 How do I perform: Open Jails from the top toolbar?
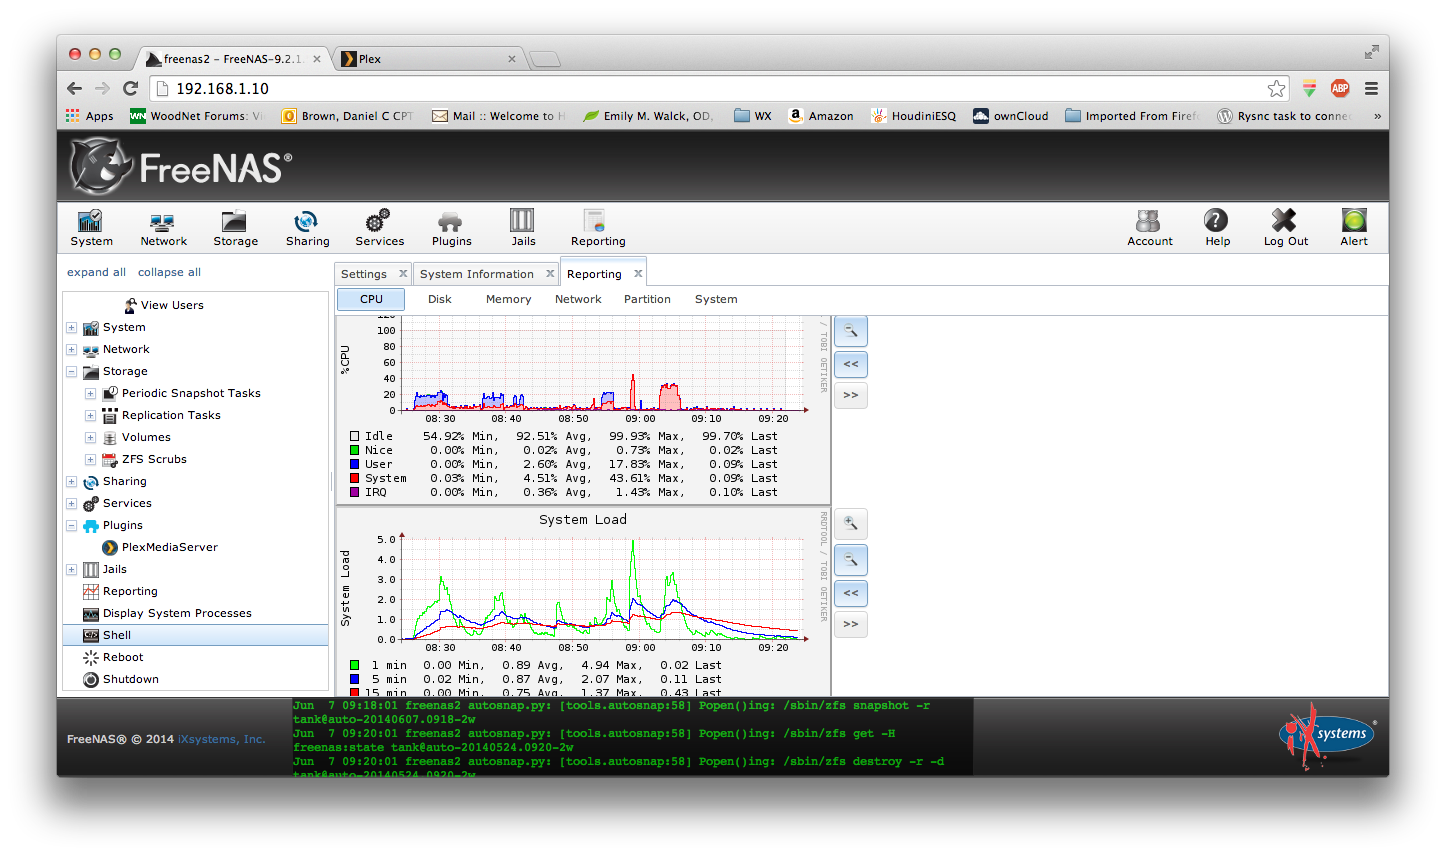click(523, 227)
